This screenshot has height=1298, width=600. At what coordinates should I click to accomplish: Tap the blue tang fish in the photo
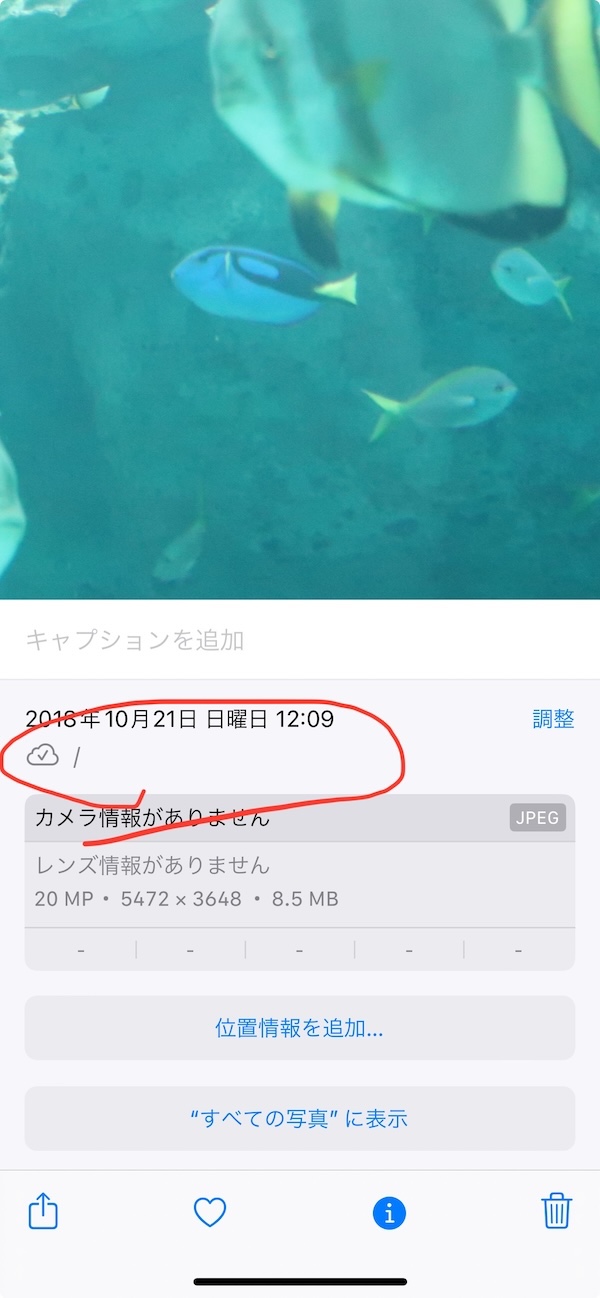(264, 285)
